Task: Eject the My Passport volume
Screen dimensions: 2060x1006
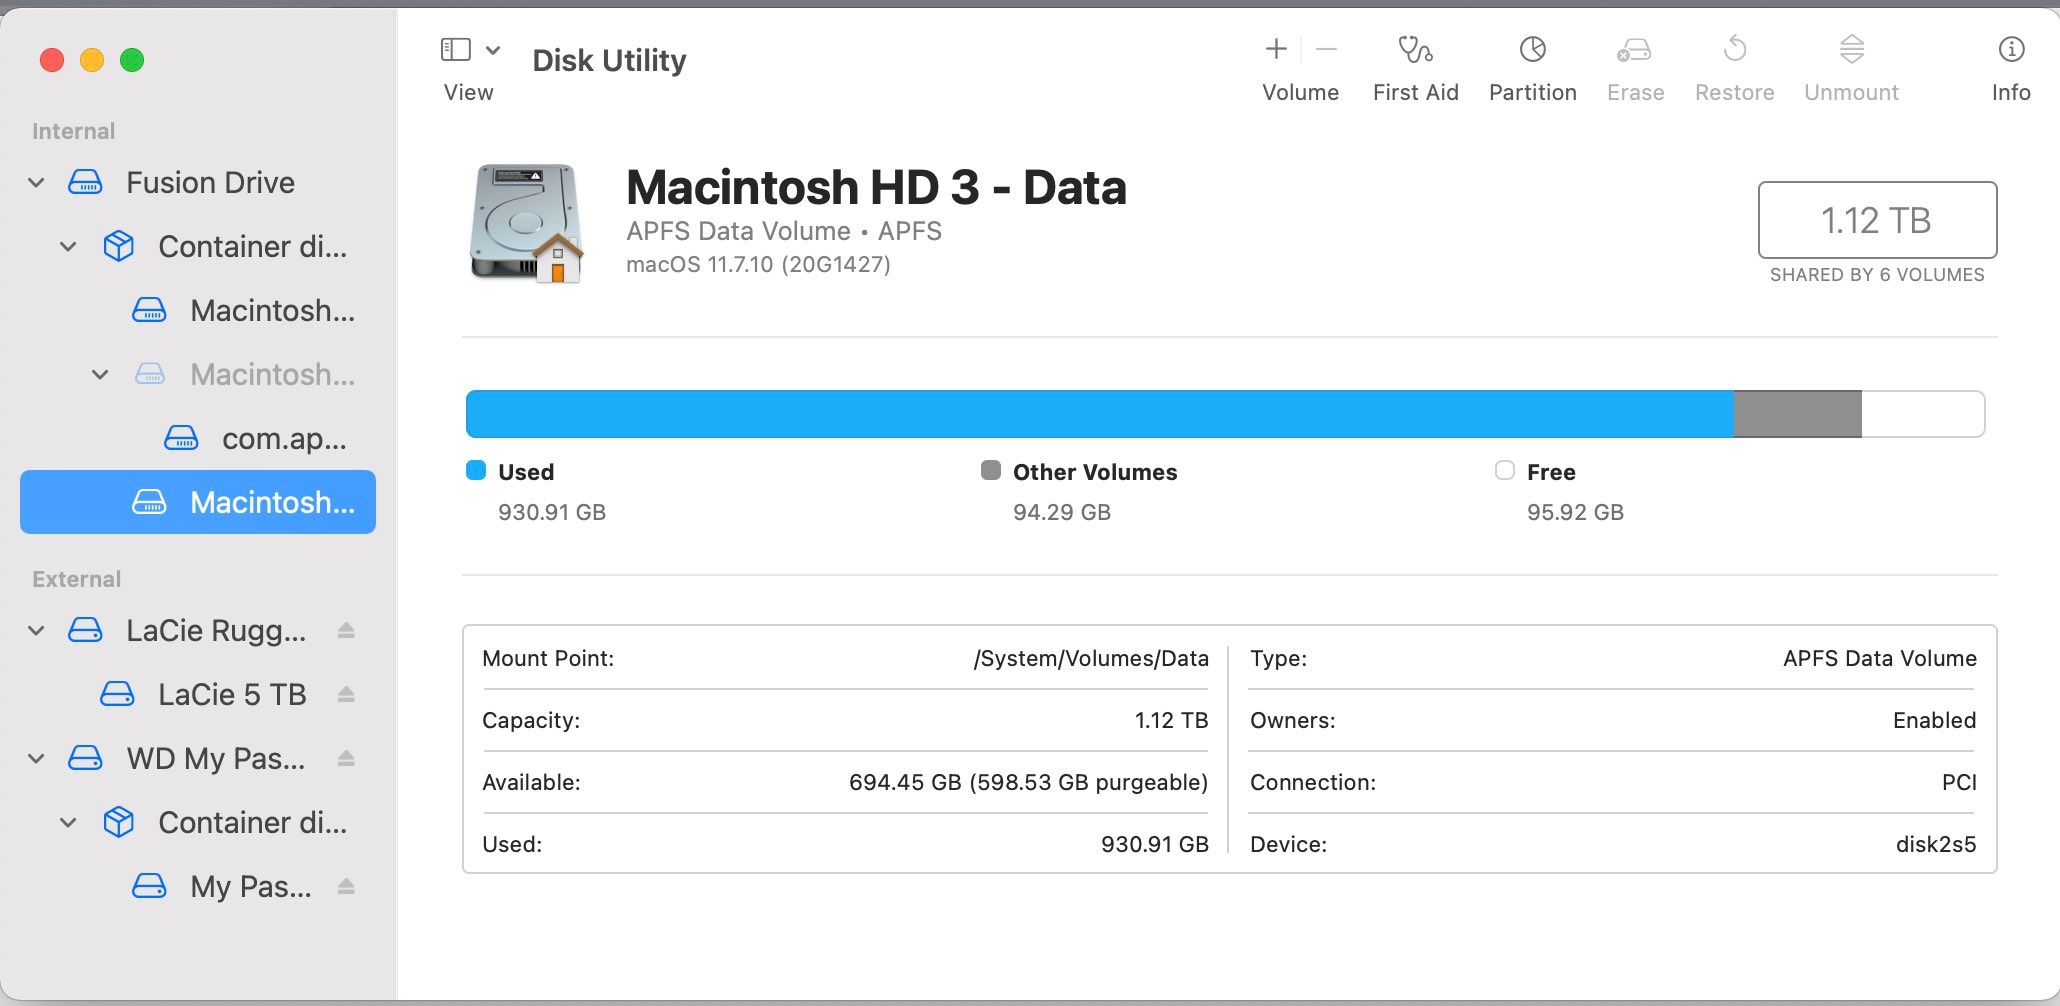Action: pyautogui.click(x=346, y=887)
